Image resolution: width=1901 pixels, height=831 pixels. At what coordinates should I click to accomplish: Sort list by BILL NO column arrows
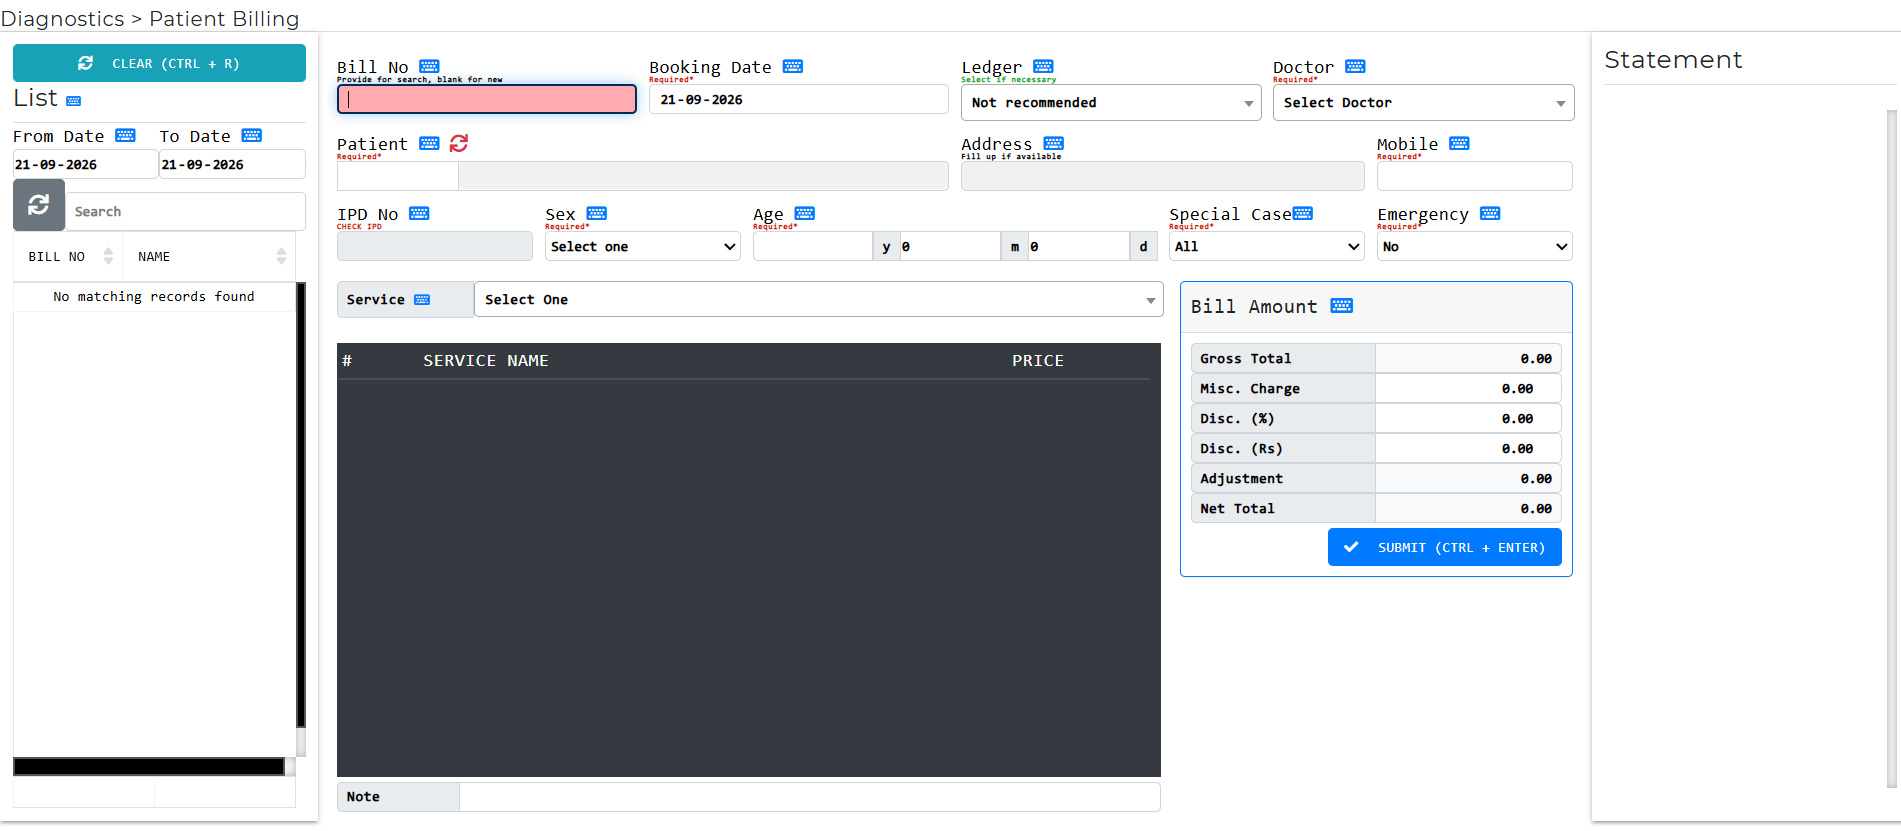click(108, 257)
